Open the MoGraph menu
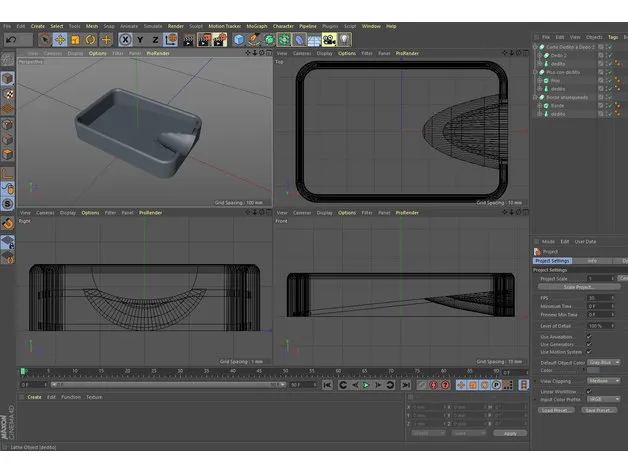Viewport: 628px width, 472px height. tap(258, 26)
